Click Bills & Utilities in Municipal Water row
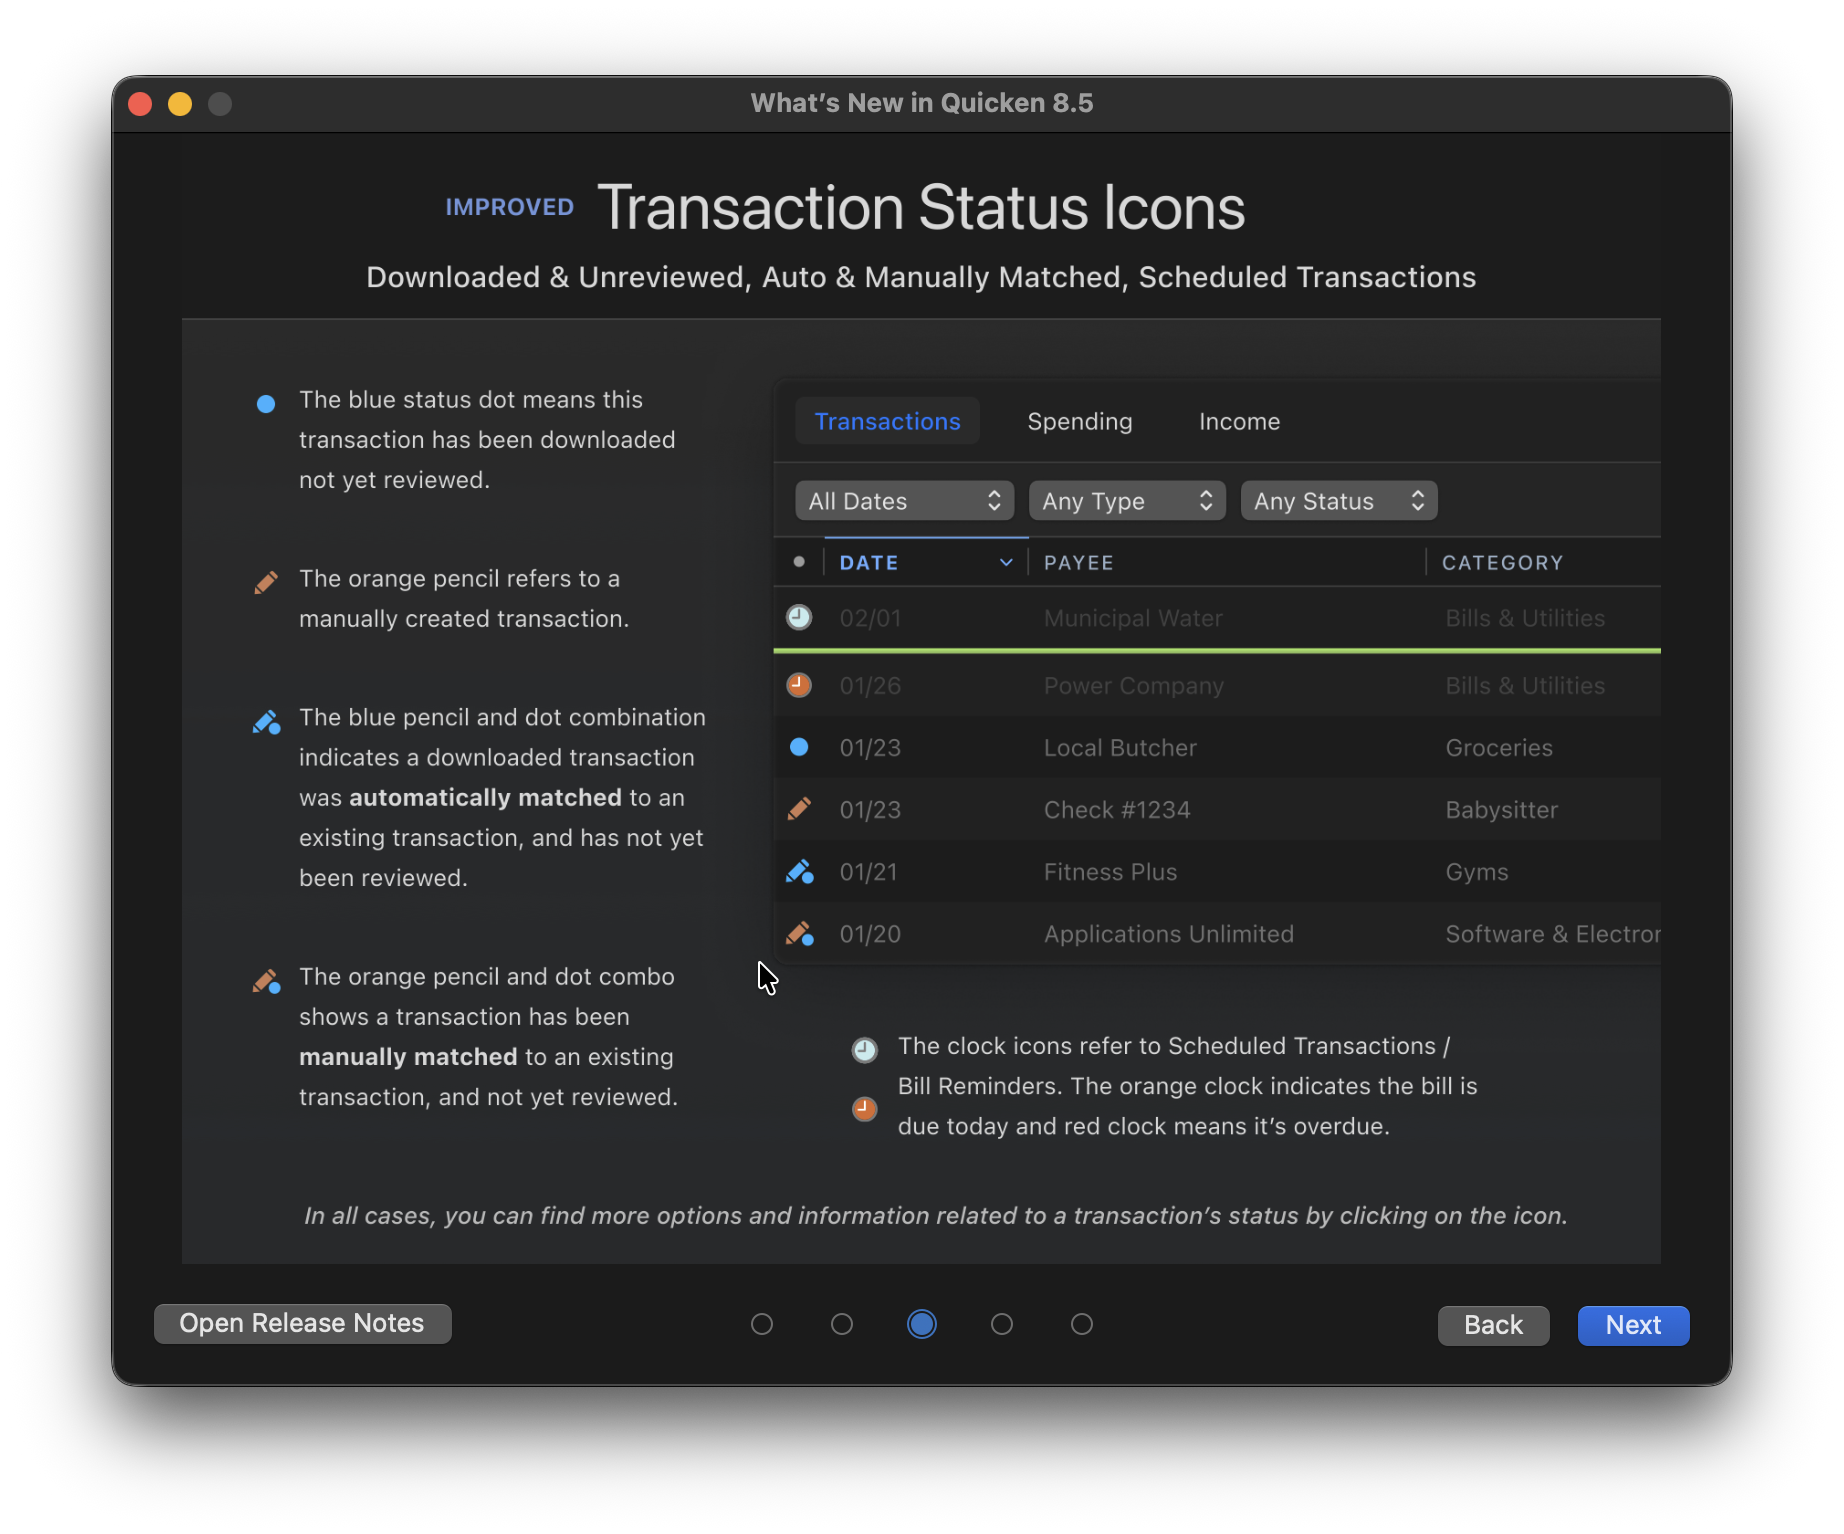 [x=1525, y=618]
